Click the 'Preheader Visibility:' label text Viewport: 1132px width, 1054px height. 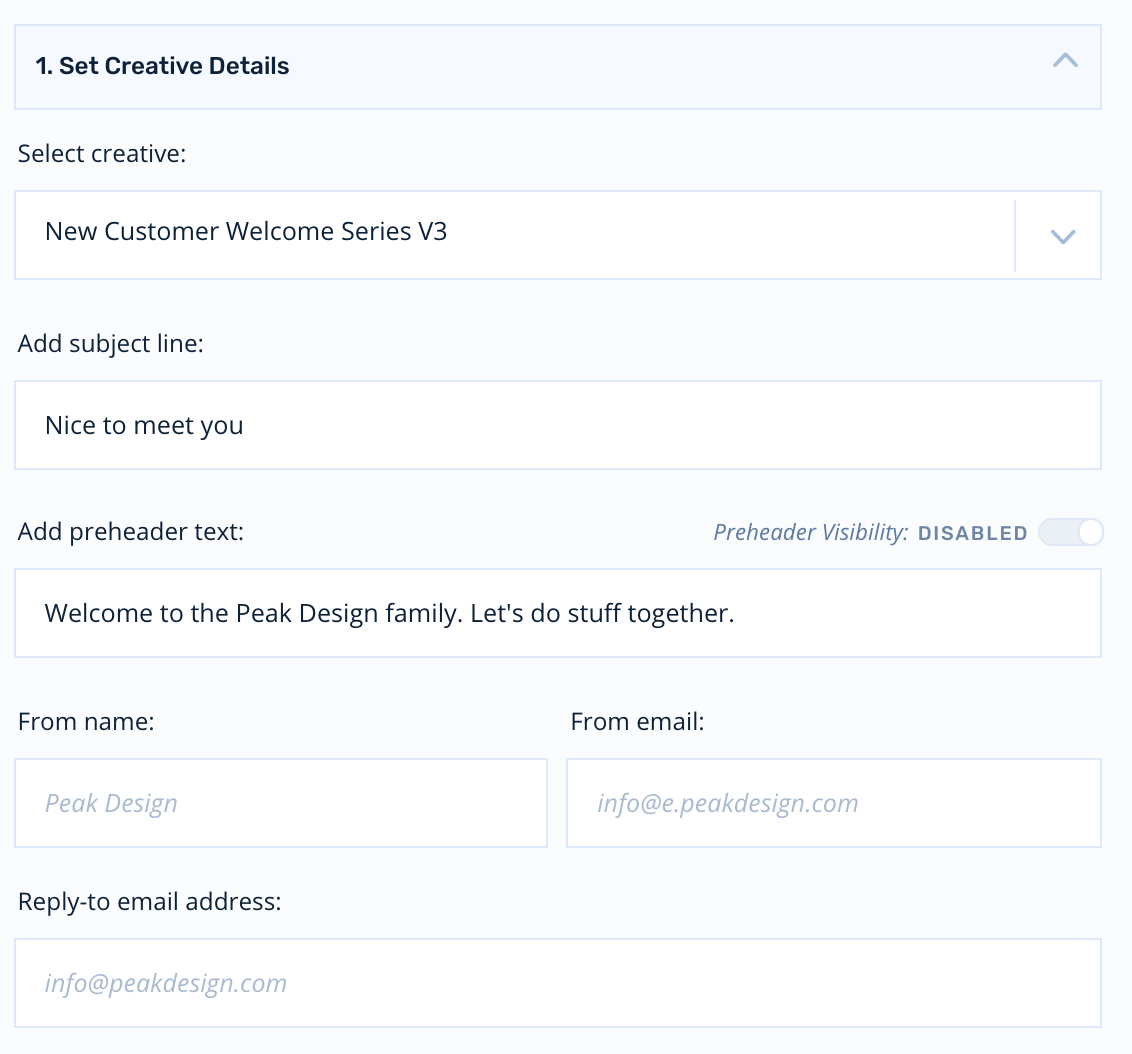coord(811,533)
